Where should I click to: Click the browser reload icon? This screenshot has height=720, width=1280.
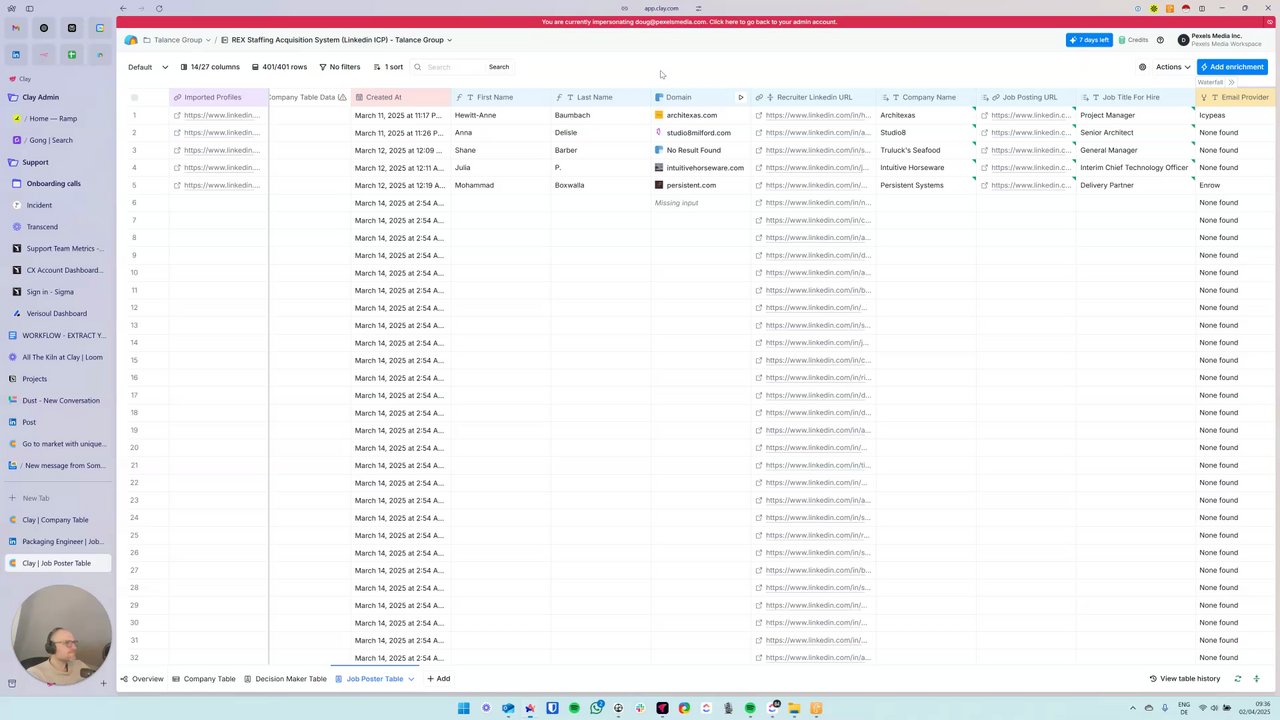[x=159, y=8]
